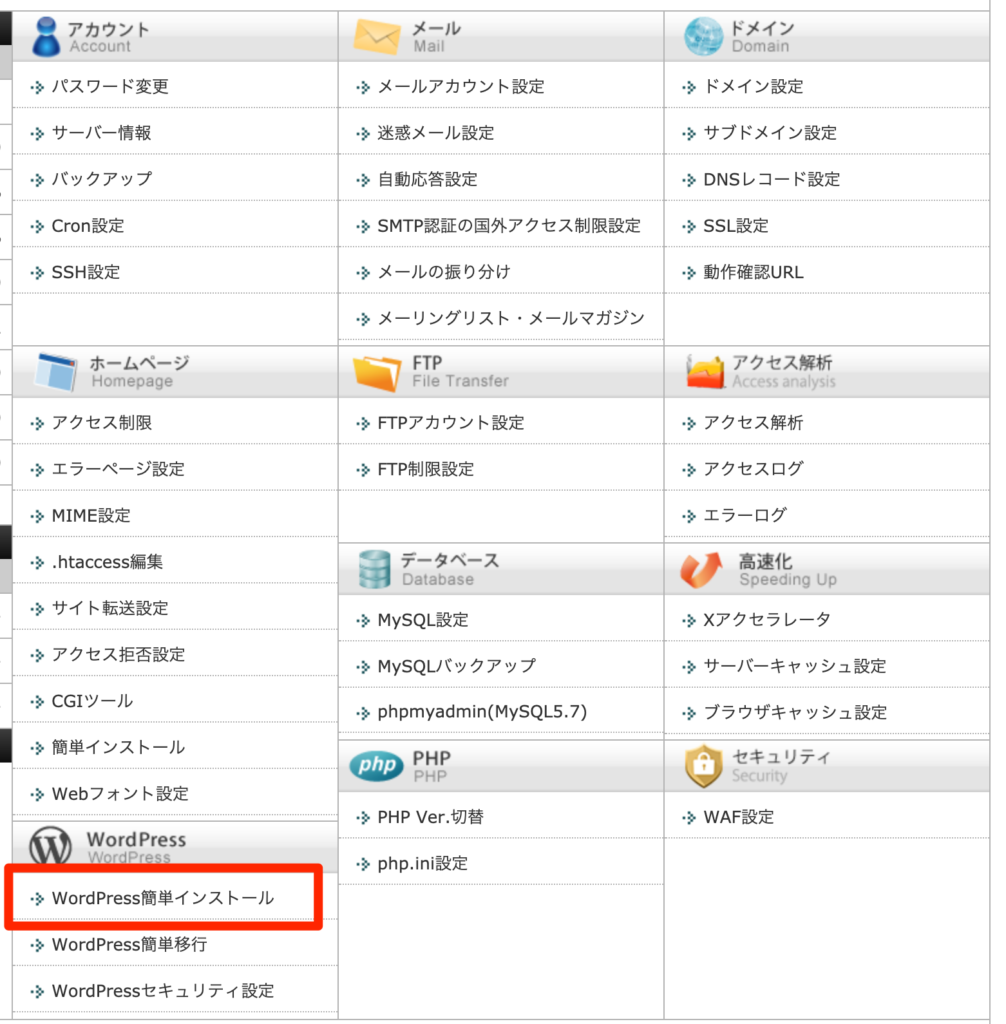Open アクセス拒否設定
Image resolution: width=1006 pixels, height=1024 pixels.
click(x=118, y=655)
